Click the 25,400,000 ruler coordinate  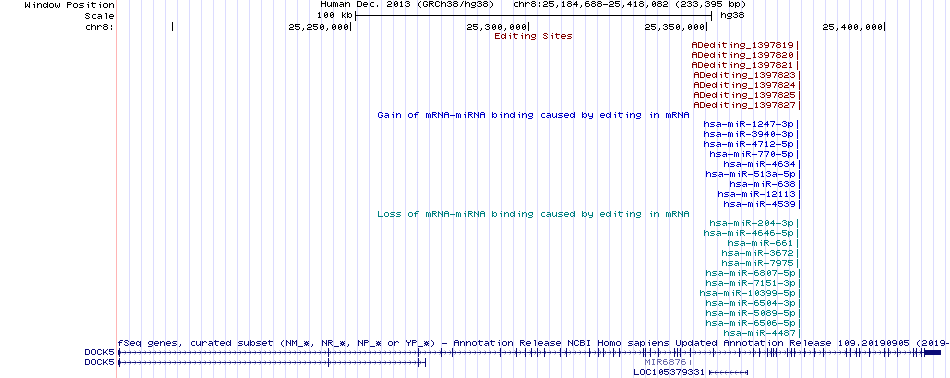853,27
